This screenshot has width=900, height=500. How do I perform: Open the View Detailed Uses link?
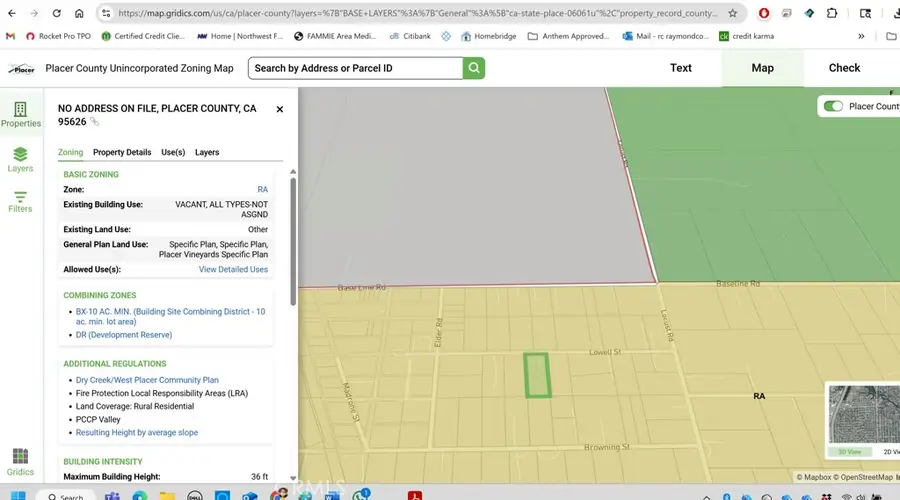[x=233, y=269]
